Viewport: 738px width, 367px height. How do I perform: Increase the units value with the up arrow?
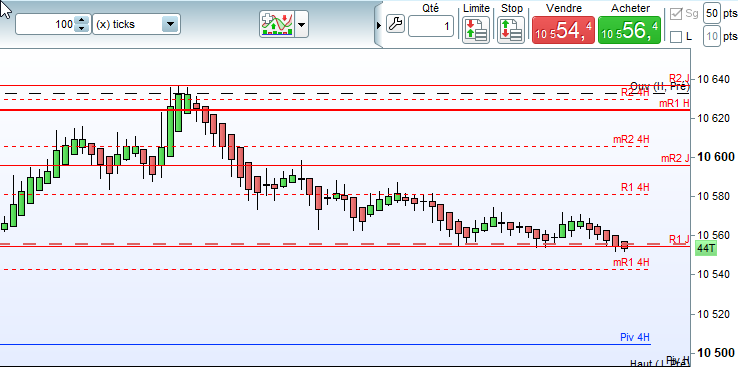(82, 20)
